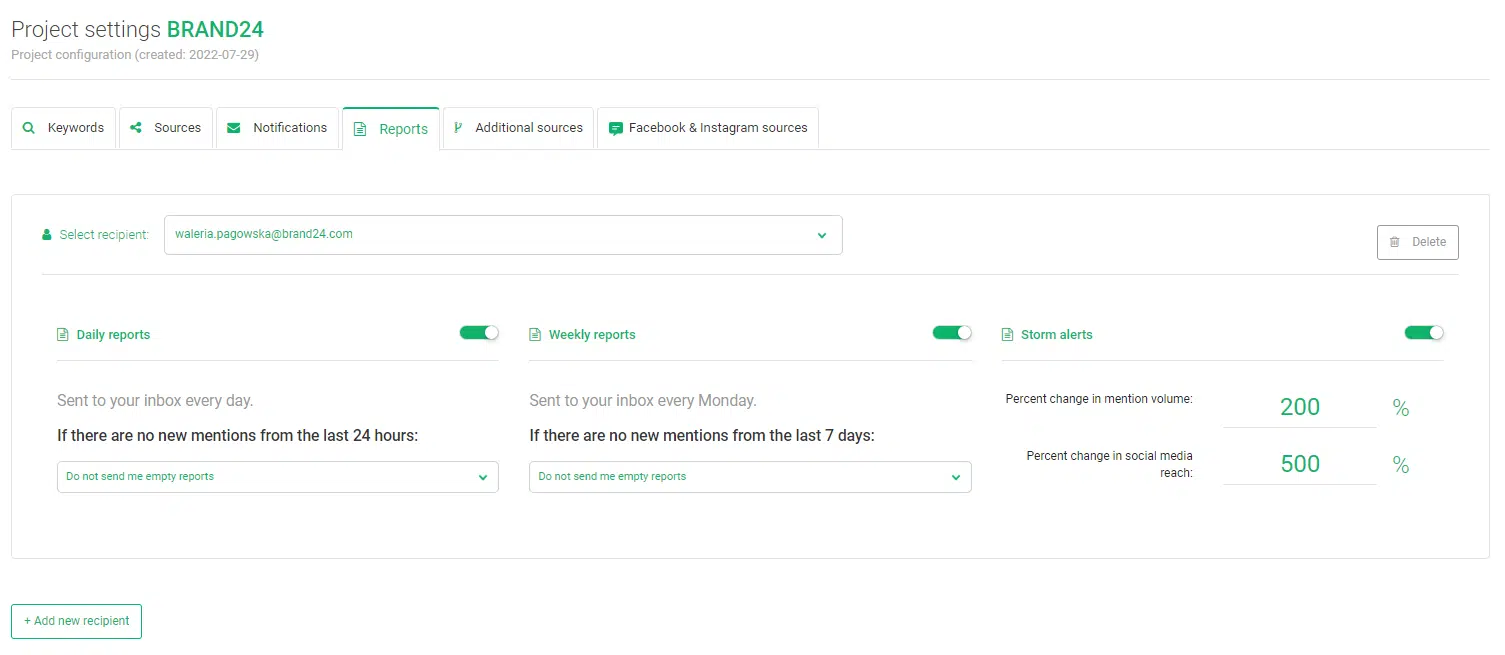The width and height of the screenshot is (1505, 655).
Task: Switch to the Keywords tab
Action: [64, 128]
